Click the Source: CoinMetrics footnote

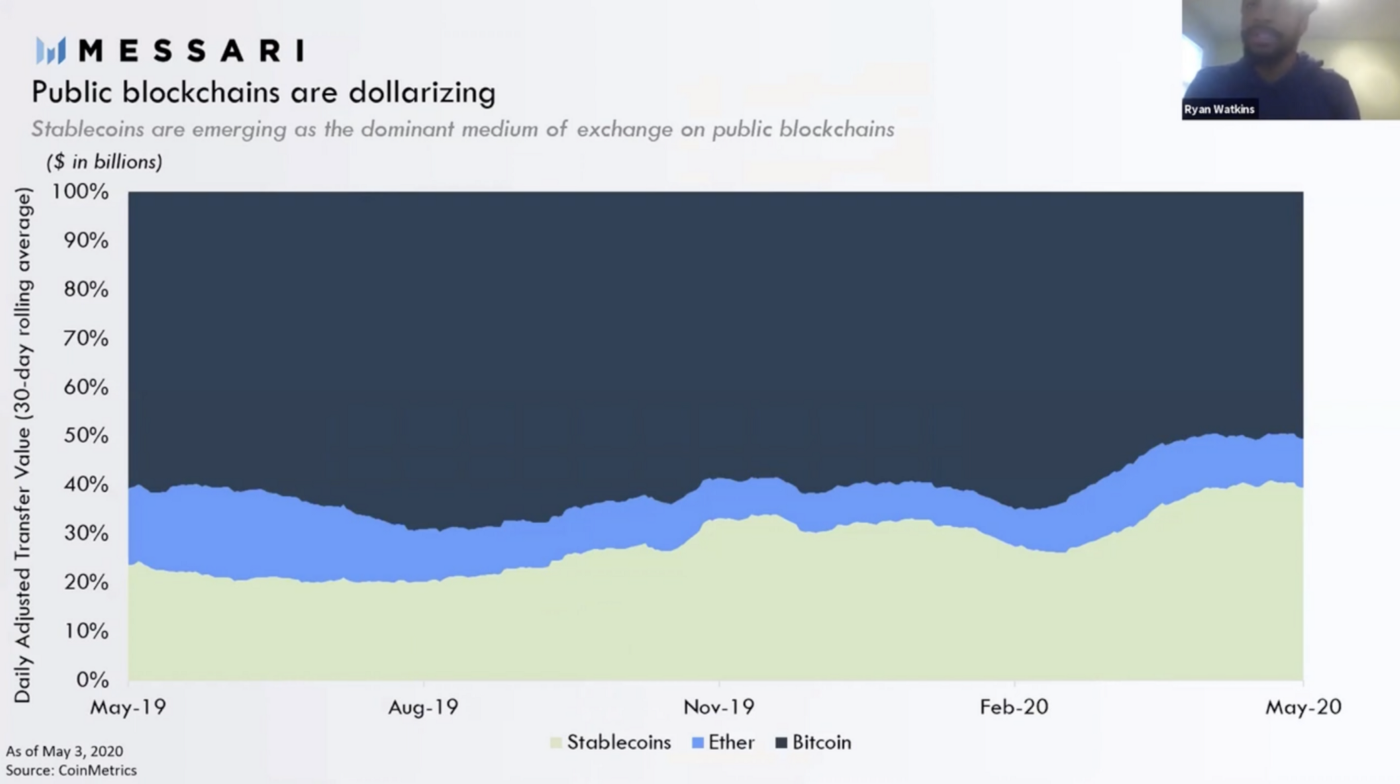click(x=71, y=770)
